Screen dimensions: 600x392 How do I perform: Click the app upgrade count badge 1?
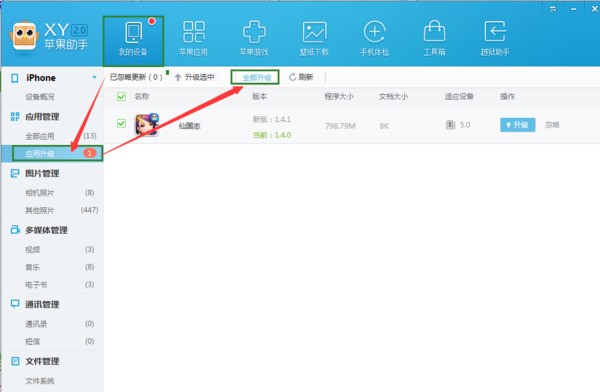tap(90, 153)
